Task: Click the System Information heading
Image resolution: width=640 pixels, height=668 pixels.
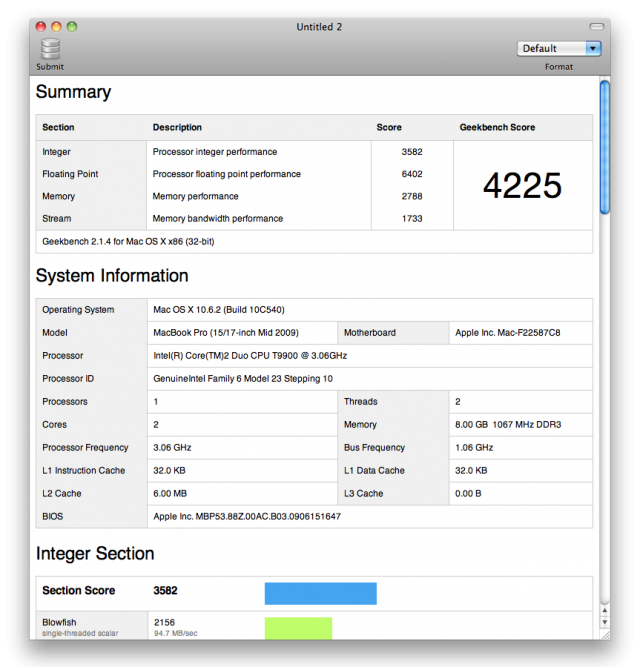Action: (112, 276)
